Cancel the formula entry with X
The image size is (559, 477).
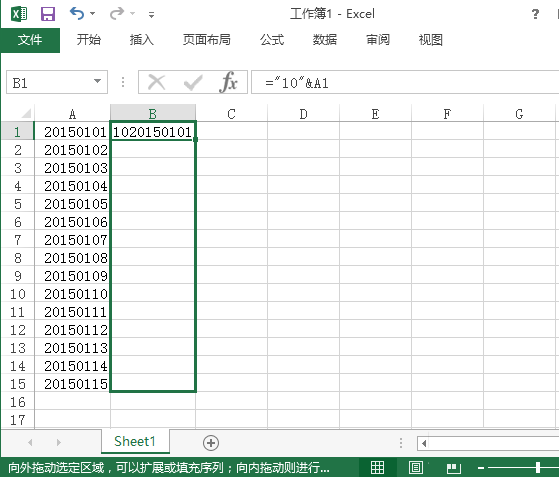point(157,82)
